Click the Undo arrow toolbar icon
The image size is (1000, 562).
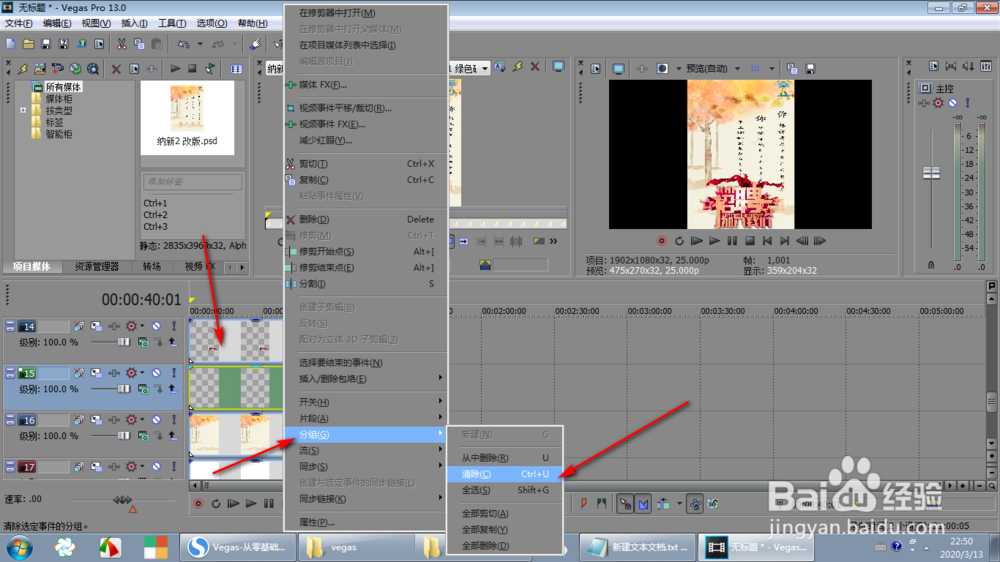(184, 44)
